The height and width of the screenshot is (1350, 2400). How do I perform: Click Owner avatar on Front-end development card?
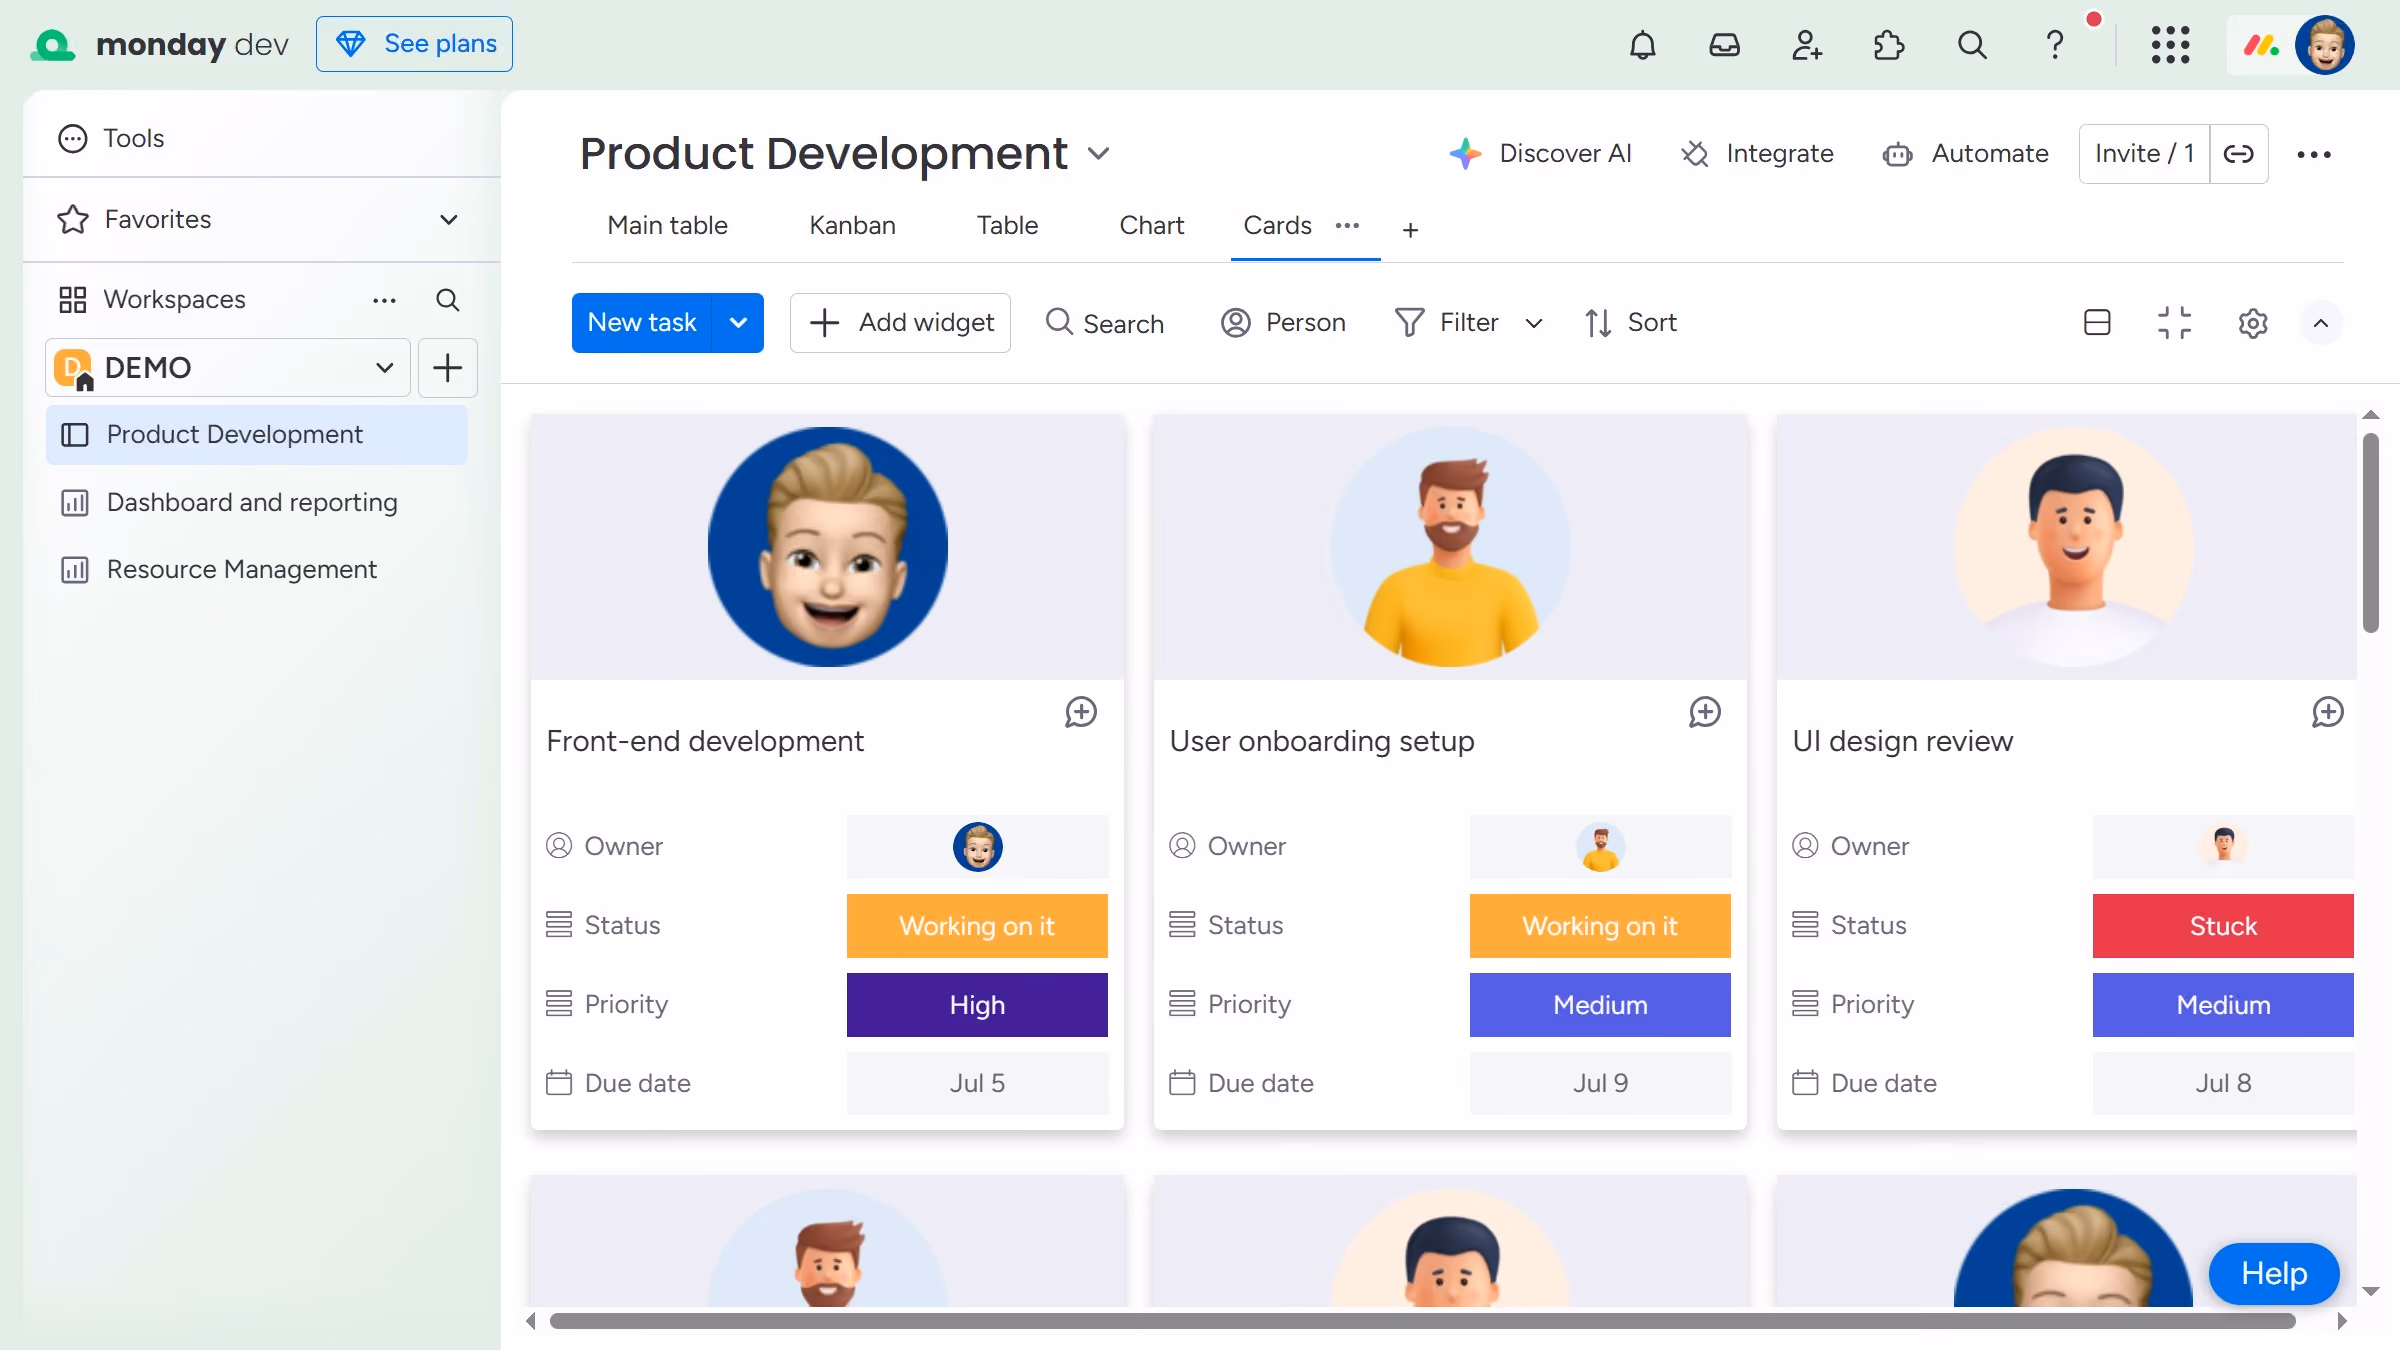pos(977,847)
